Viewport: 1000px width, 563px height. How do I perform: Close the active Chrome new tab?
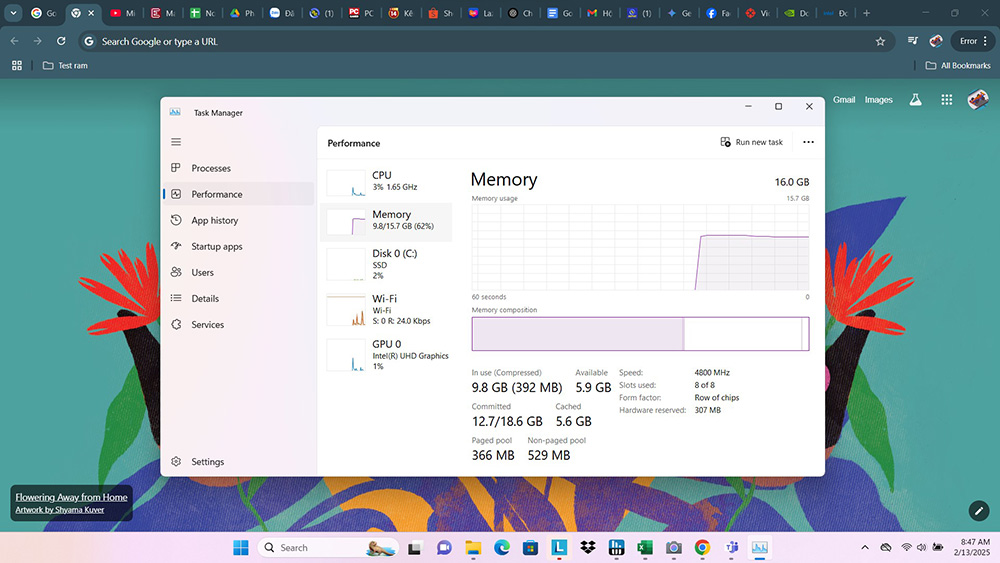[x=91, y=13]
